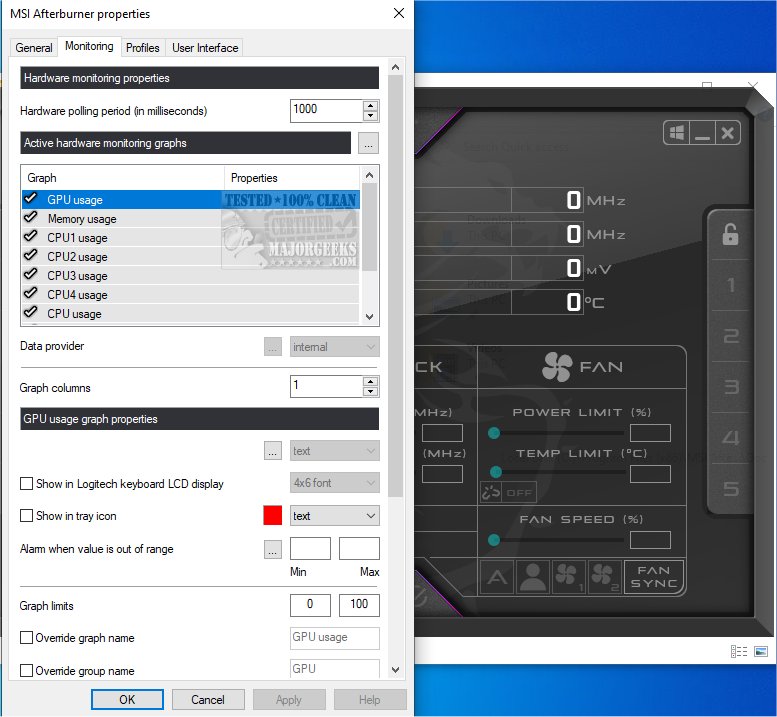The width and height of the screenshot is (777, 717).
Task: Click ellipsis button beside Data provider
Action: (x=273, y=347)
